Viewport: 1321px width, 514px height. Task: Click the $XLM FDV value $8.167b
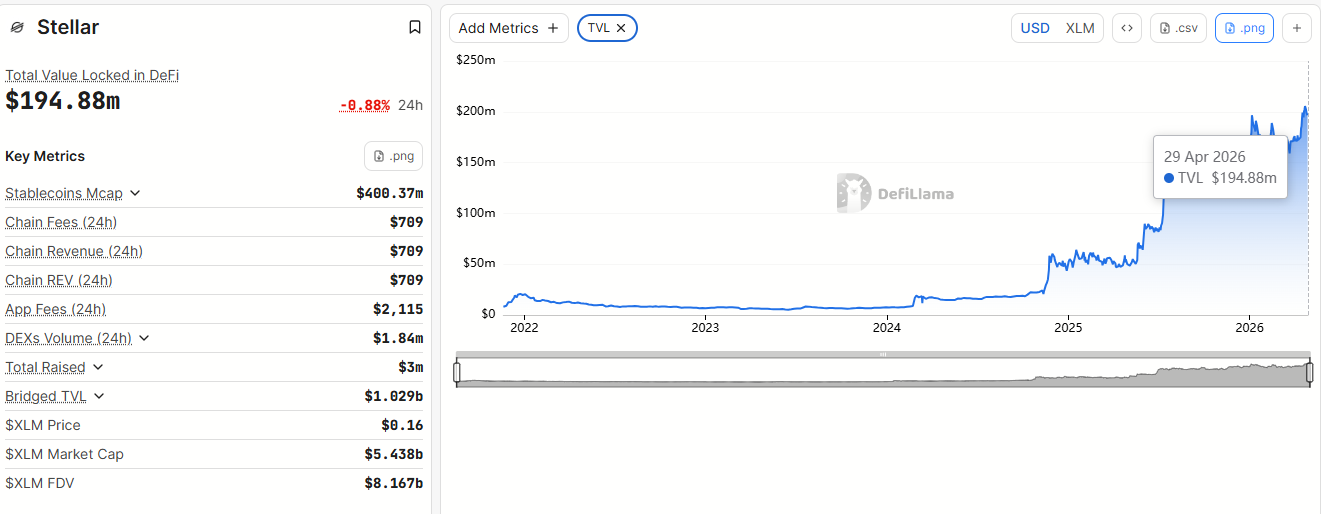(x=394, y=483)
